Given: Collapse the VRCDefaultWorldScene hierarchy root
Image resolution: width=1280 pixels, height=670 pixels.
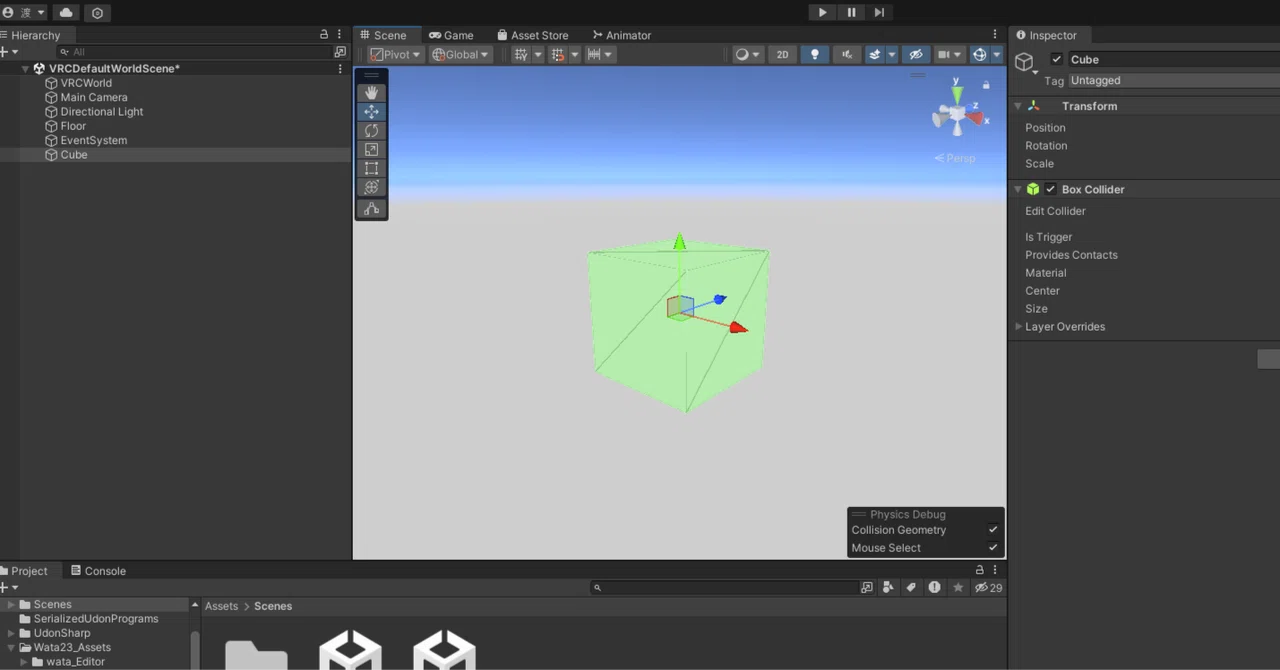Looking at the screenshot, I should 25,69.
